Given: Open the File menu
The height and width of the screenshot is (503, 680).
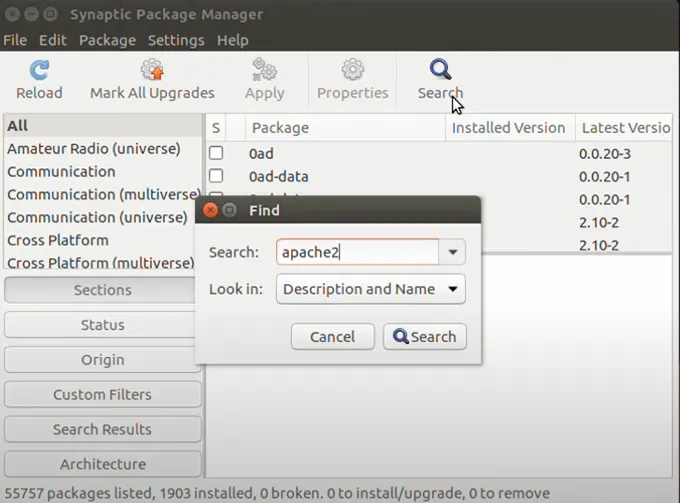Looking at the screenshot, I should pos(15,40).
